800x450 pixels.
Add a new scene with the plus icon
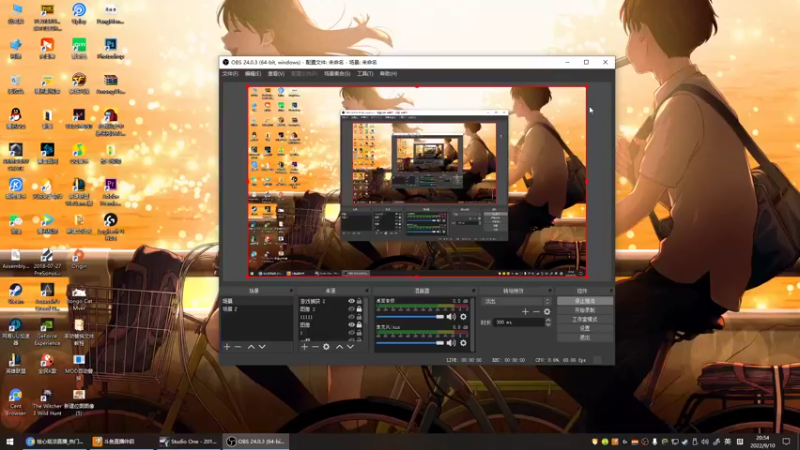(x=227, y=346)
